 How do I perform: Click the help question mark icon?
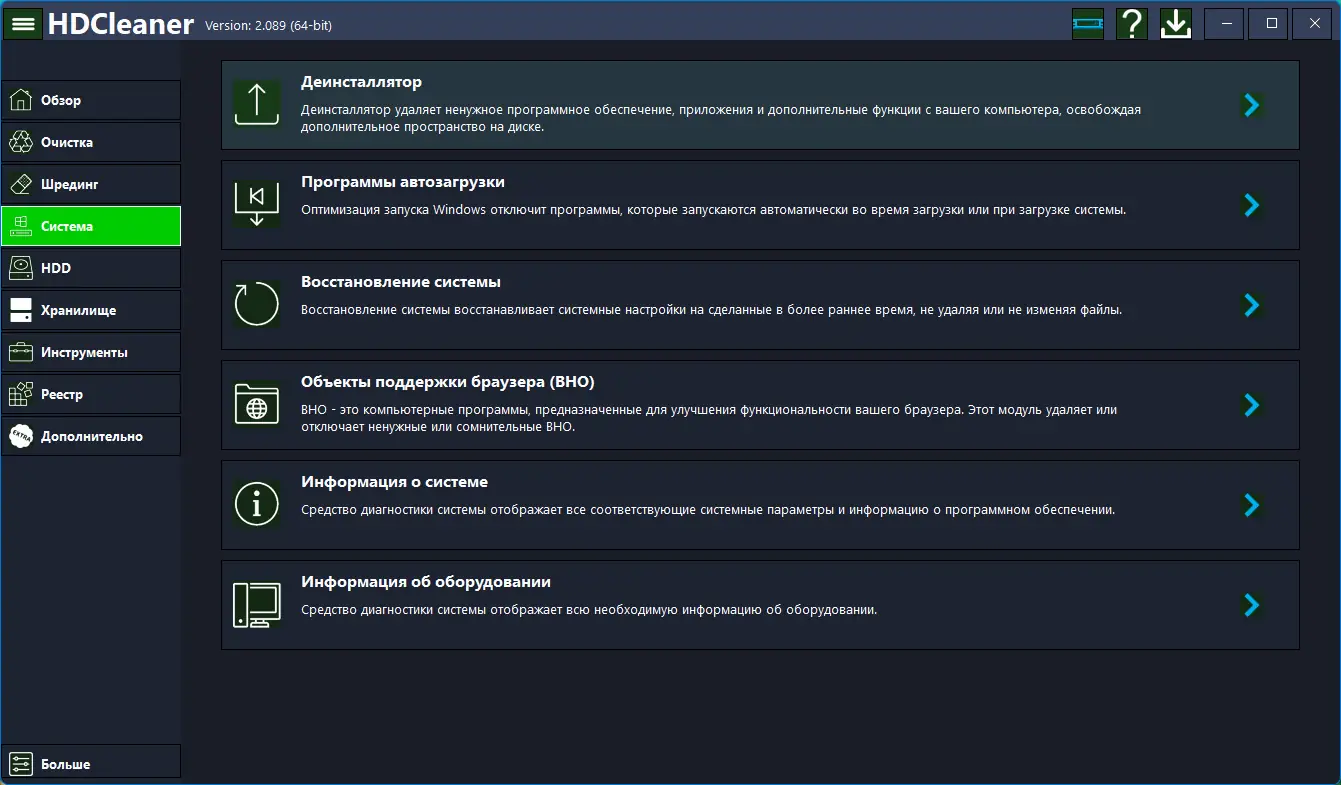tap(1131, 23)
